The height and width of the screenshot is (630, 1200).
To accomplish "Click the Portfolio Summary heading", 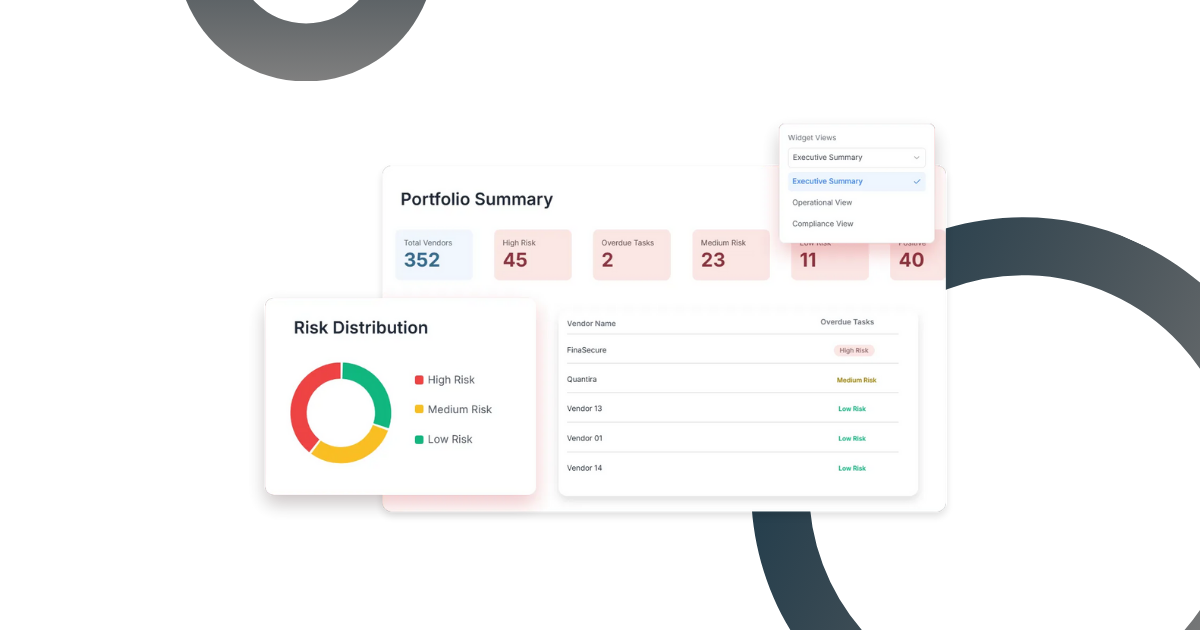I will [x=476, y=199].
